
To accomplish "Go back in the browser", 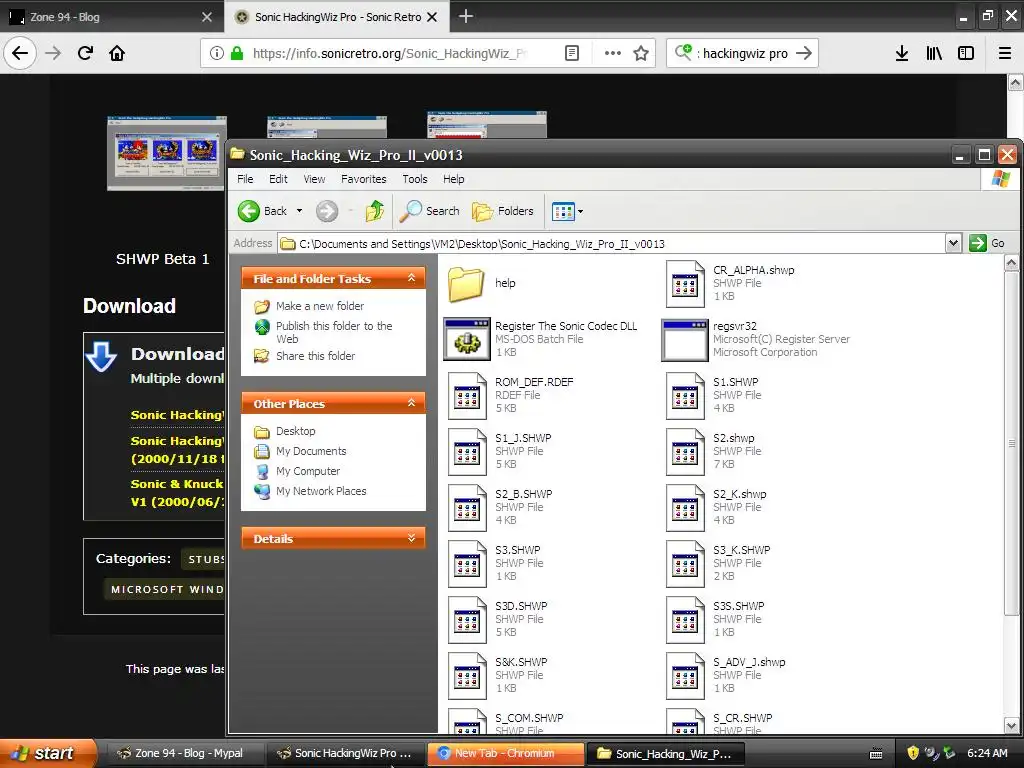I will pos(20,53).
